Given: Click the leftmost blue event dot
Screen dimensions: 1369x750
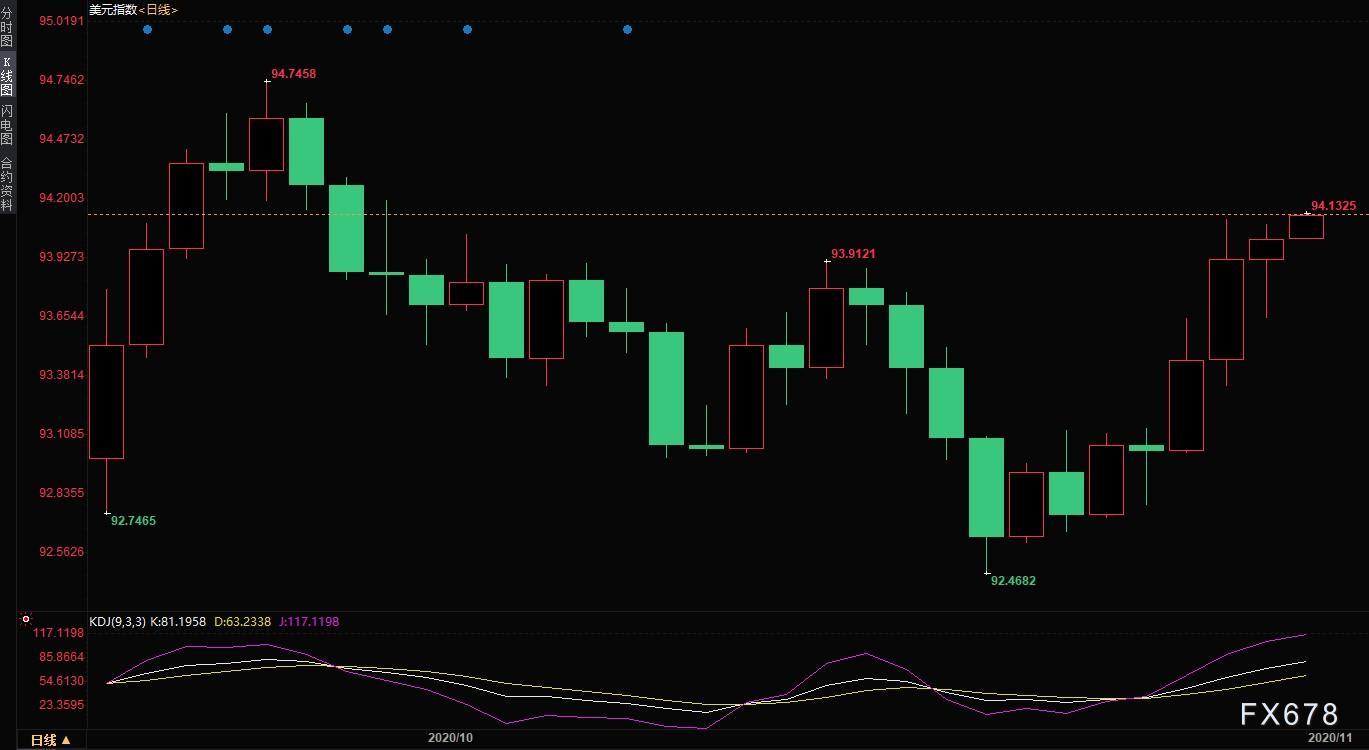Looking at the screenshot, I should pos(147,30).
